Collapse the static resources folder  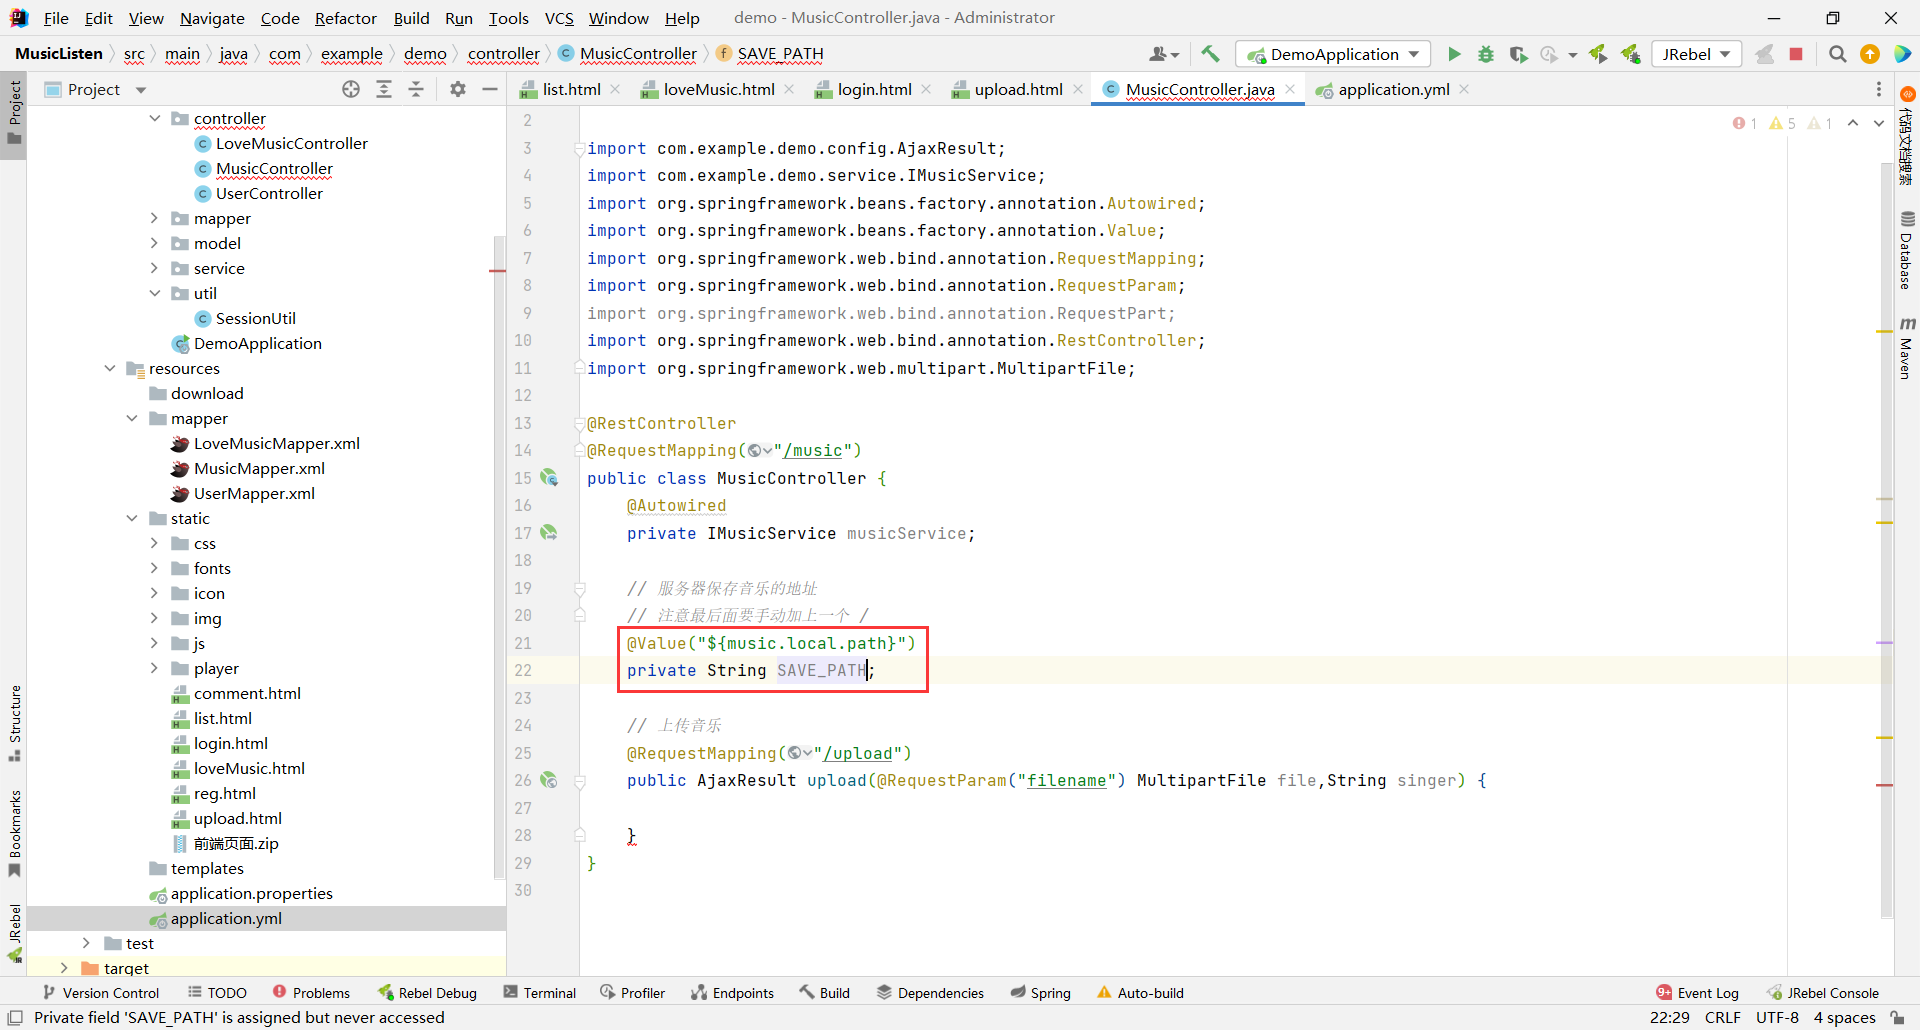tap(132, 518)
